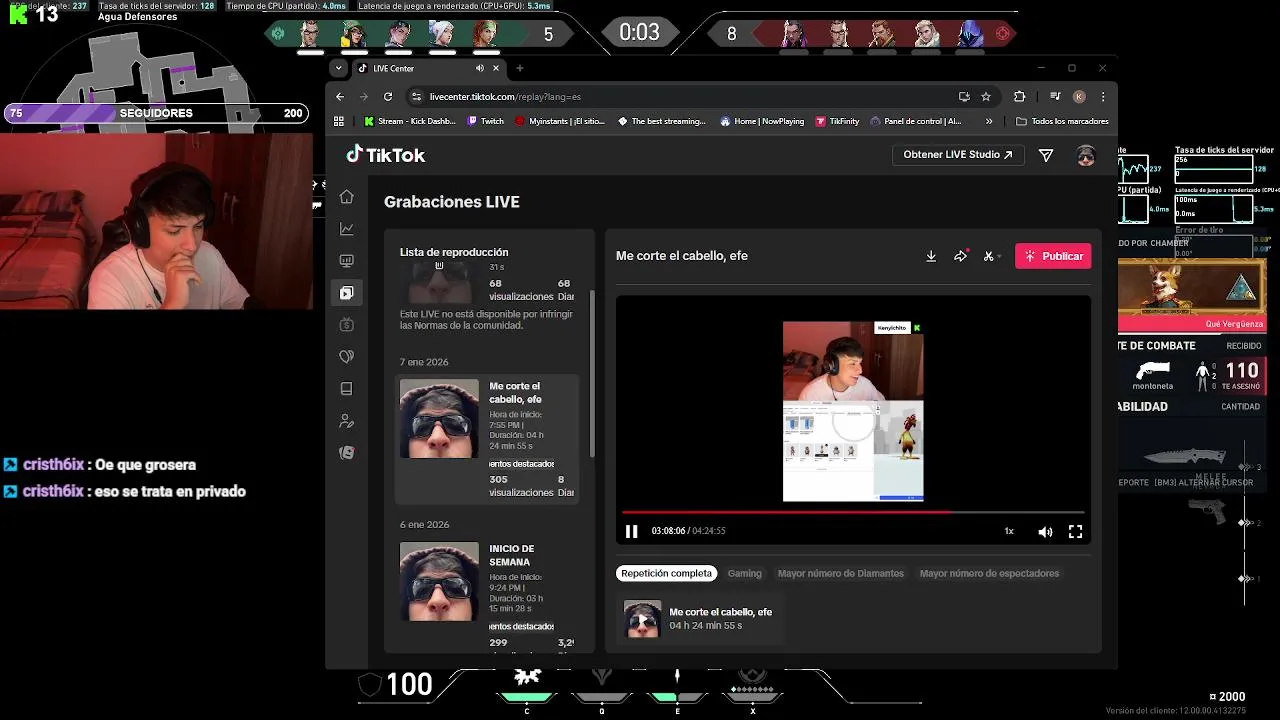Open the 'Me corte el cabello, efe' playlist thumbnail
This screenshot has height=720, width=1280.
439,418
